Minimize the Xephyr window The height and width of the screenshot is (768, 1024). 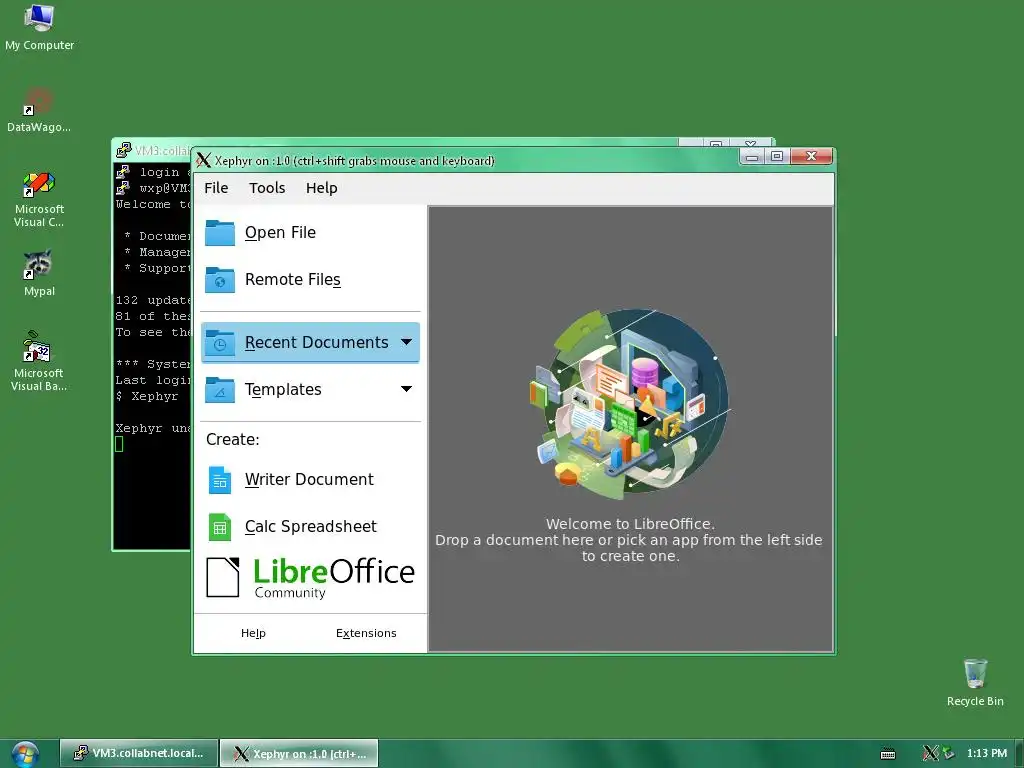point(752,156)
